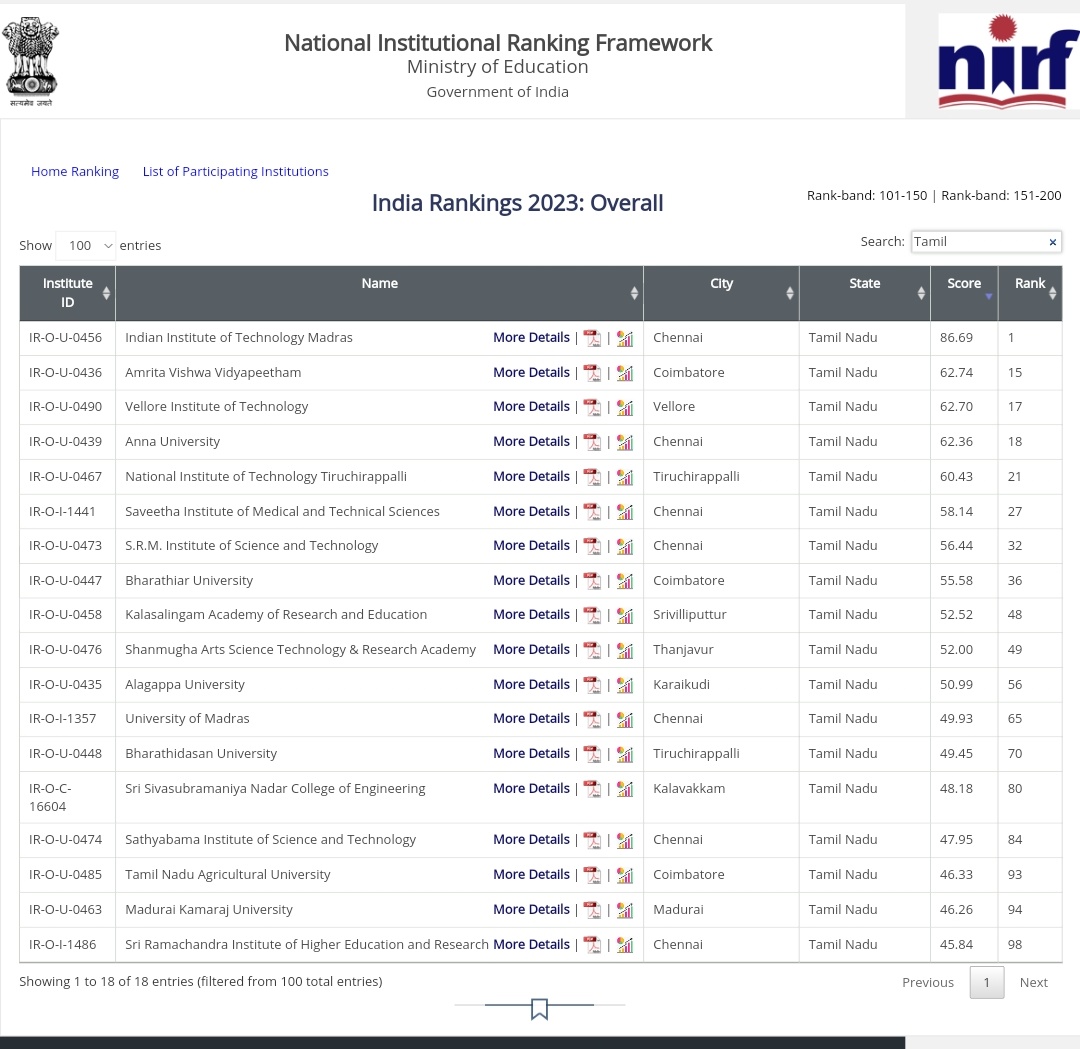Open graph icon for Amrita Vishwa Vidyapeetham
The image size is (1080, 1049).
pyautogui.click(x=625, y=373)
